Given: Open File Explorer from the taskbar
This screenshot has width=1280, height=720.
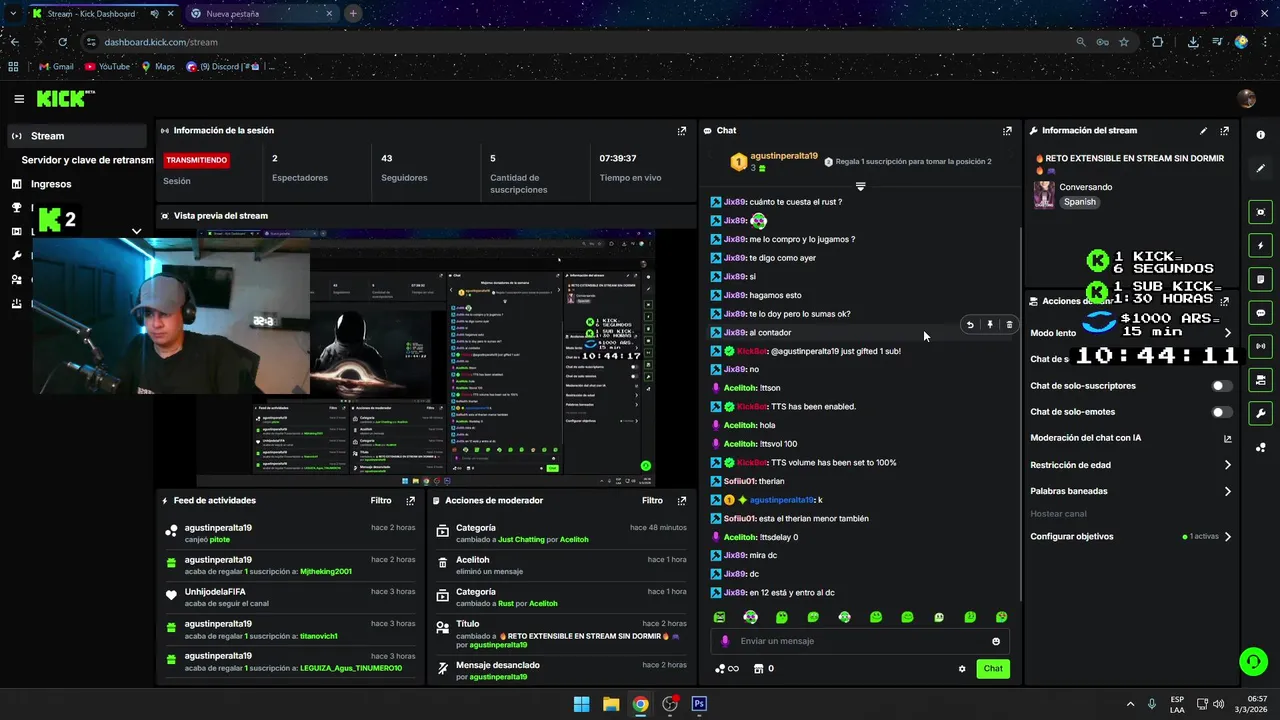Looking at the screenshot, I should [x=611, y=704].
